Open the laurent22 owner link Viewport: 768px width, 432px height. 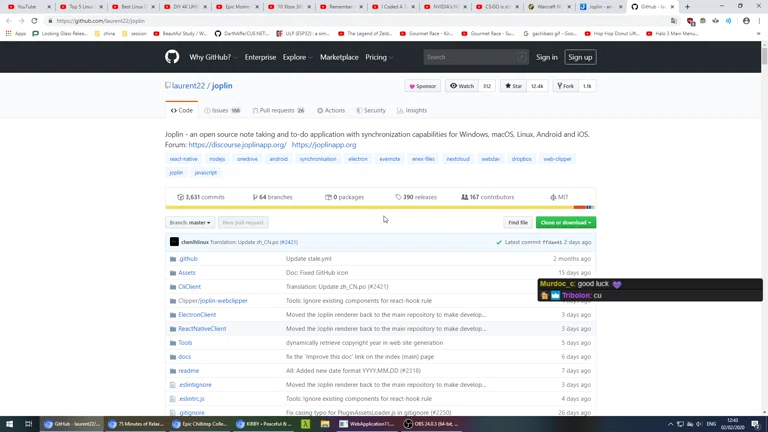[x=188, y=86]
